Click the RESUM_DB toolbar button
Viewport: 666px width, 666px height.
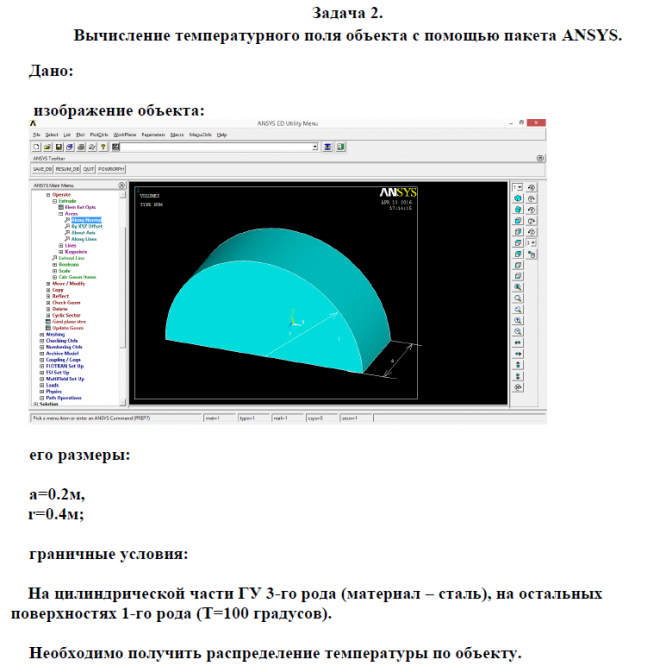pyautogui.click(x=67, y=169)
